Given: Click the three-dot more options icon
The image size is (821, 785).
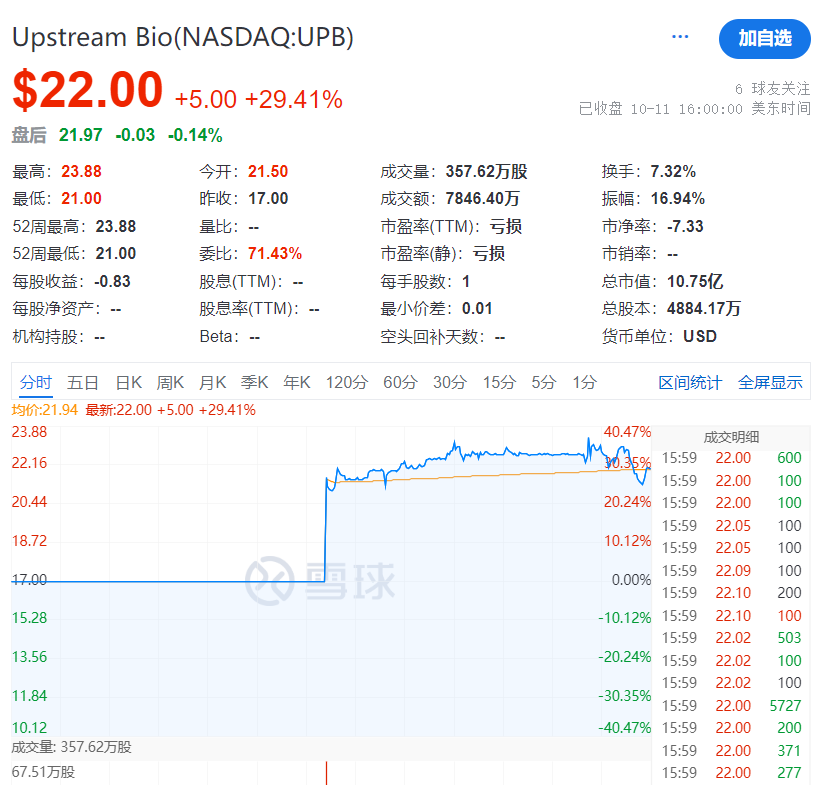Looking at the screenshot, I should (680, 37).
